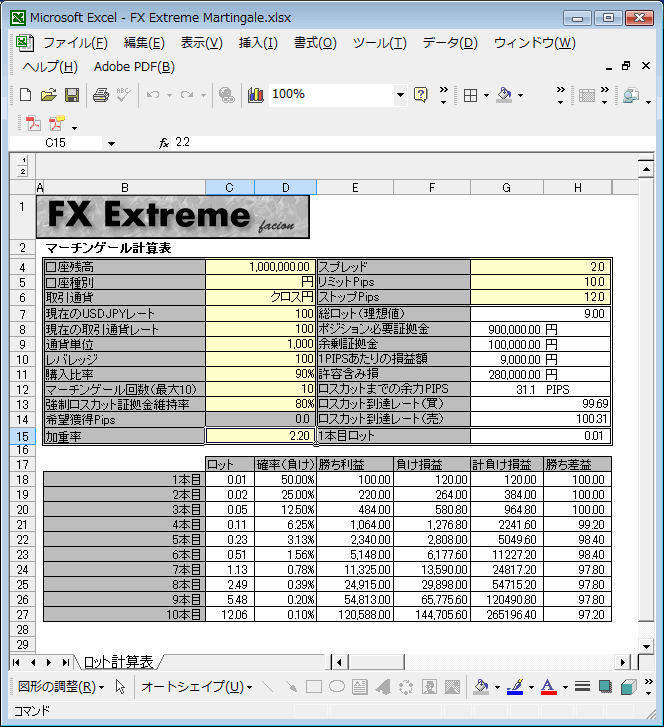664x727 pixels.
Task: Open the Name Box dropdown arrow
Action: tap(111, 143)
